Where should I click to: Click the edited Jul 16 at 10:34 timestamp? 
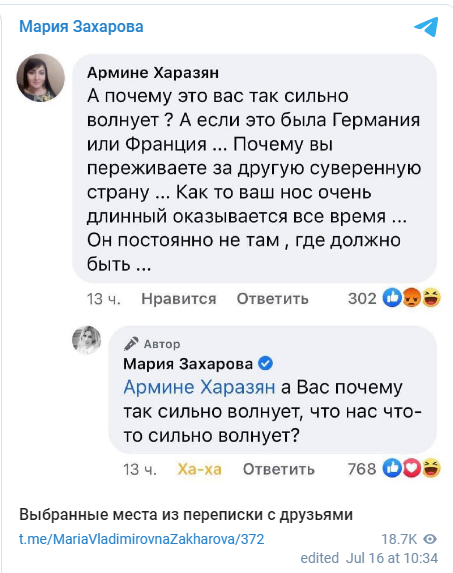[369, 558]
